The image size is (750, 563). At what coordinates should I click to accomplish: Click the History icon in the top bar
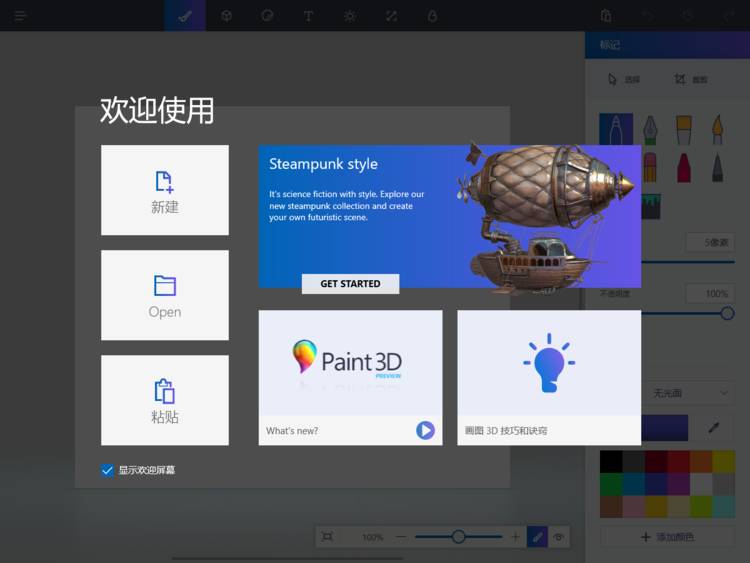[x=688, y=16]
